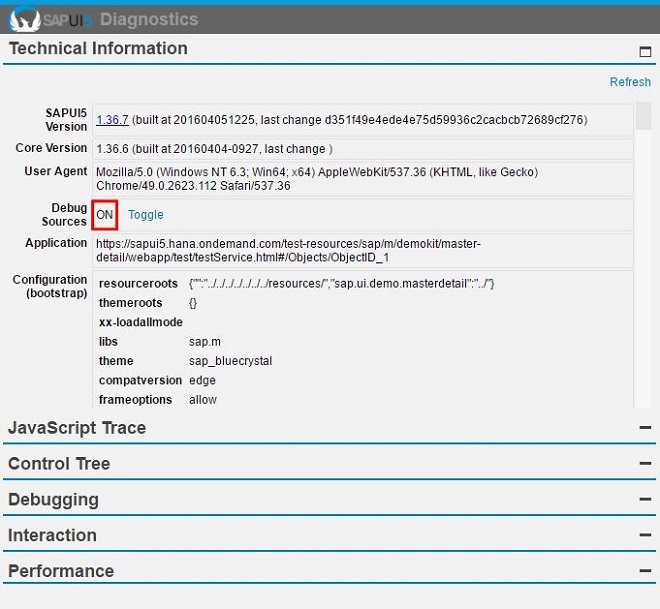Viewport: 660px width, 609px height.
Task: Click the Debug Sources label
Action: coord(64,215)
